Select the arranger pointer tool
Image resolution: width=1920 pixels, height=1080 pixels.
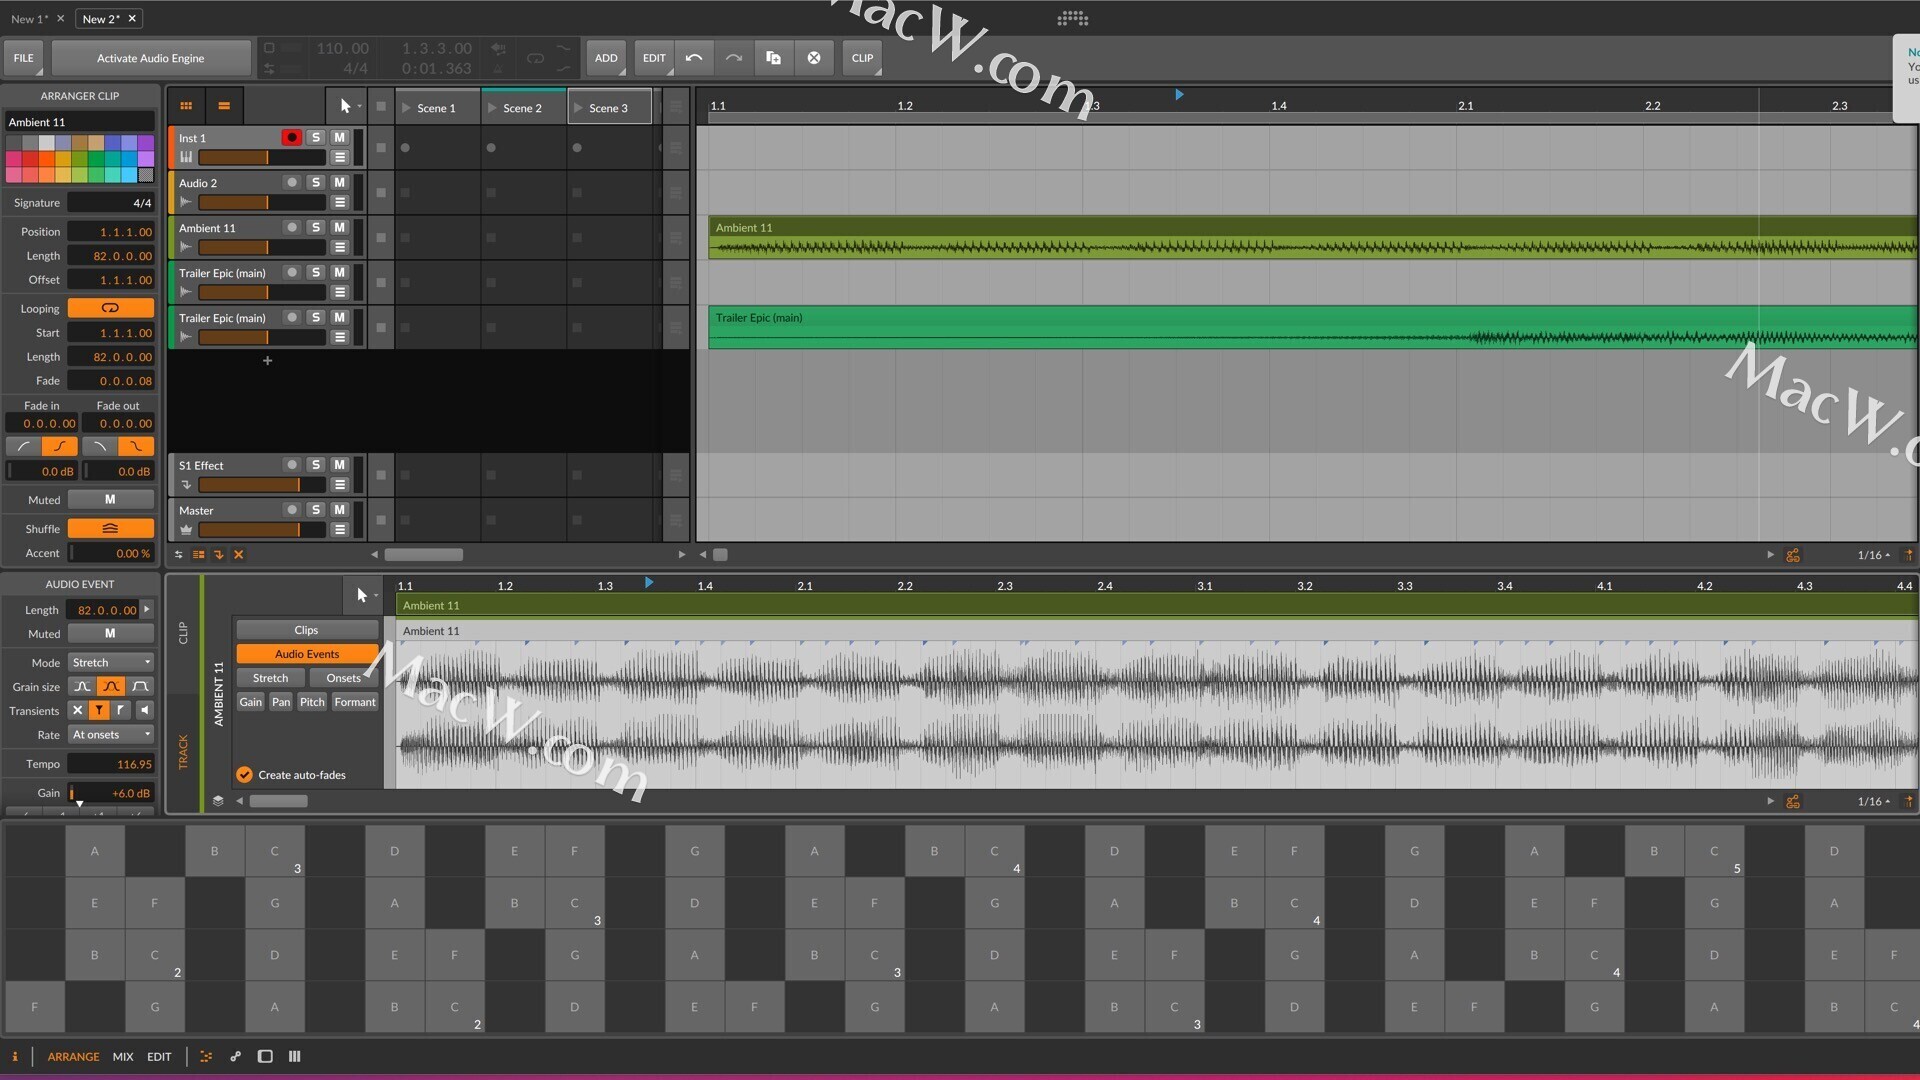click(345, 106)
